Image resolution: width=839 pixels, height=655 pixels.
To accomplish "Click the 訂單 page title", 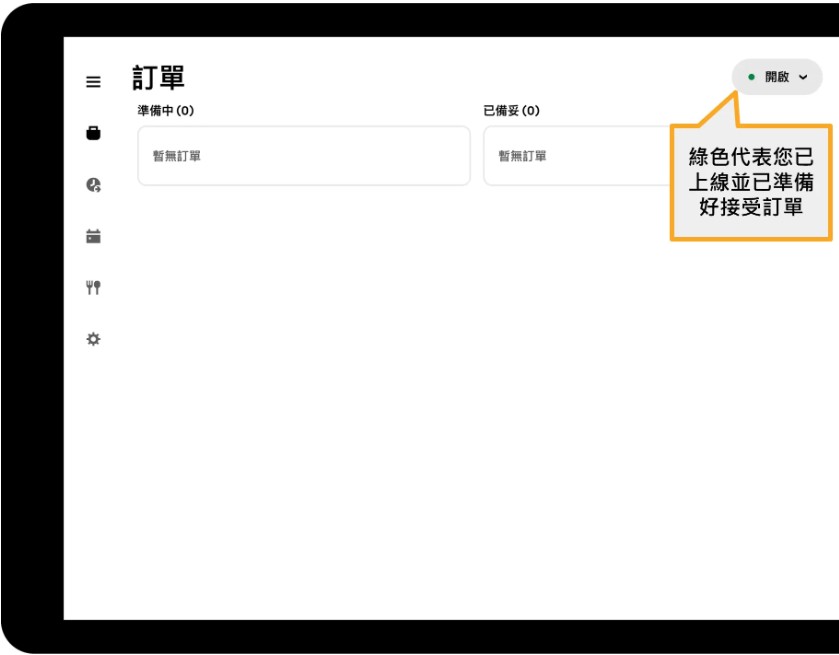I will pyautogui.click(x=158, y=78).
